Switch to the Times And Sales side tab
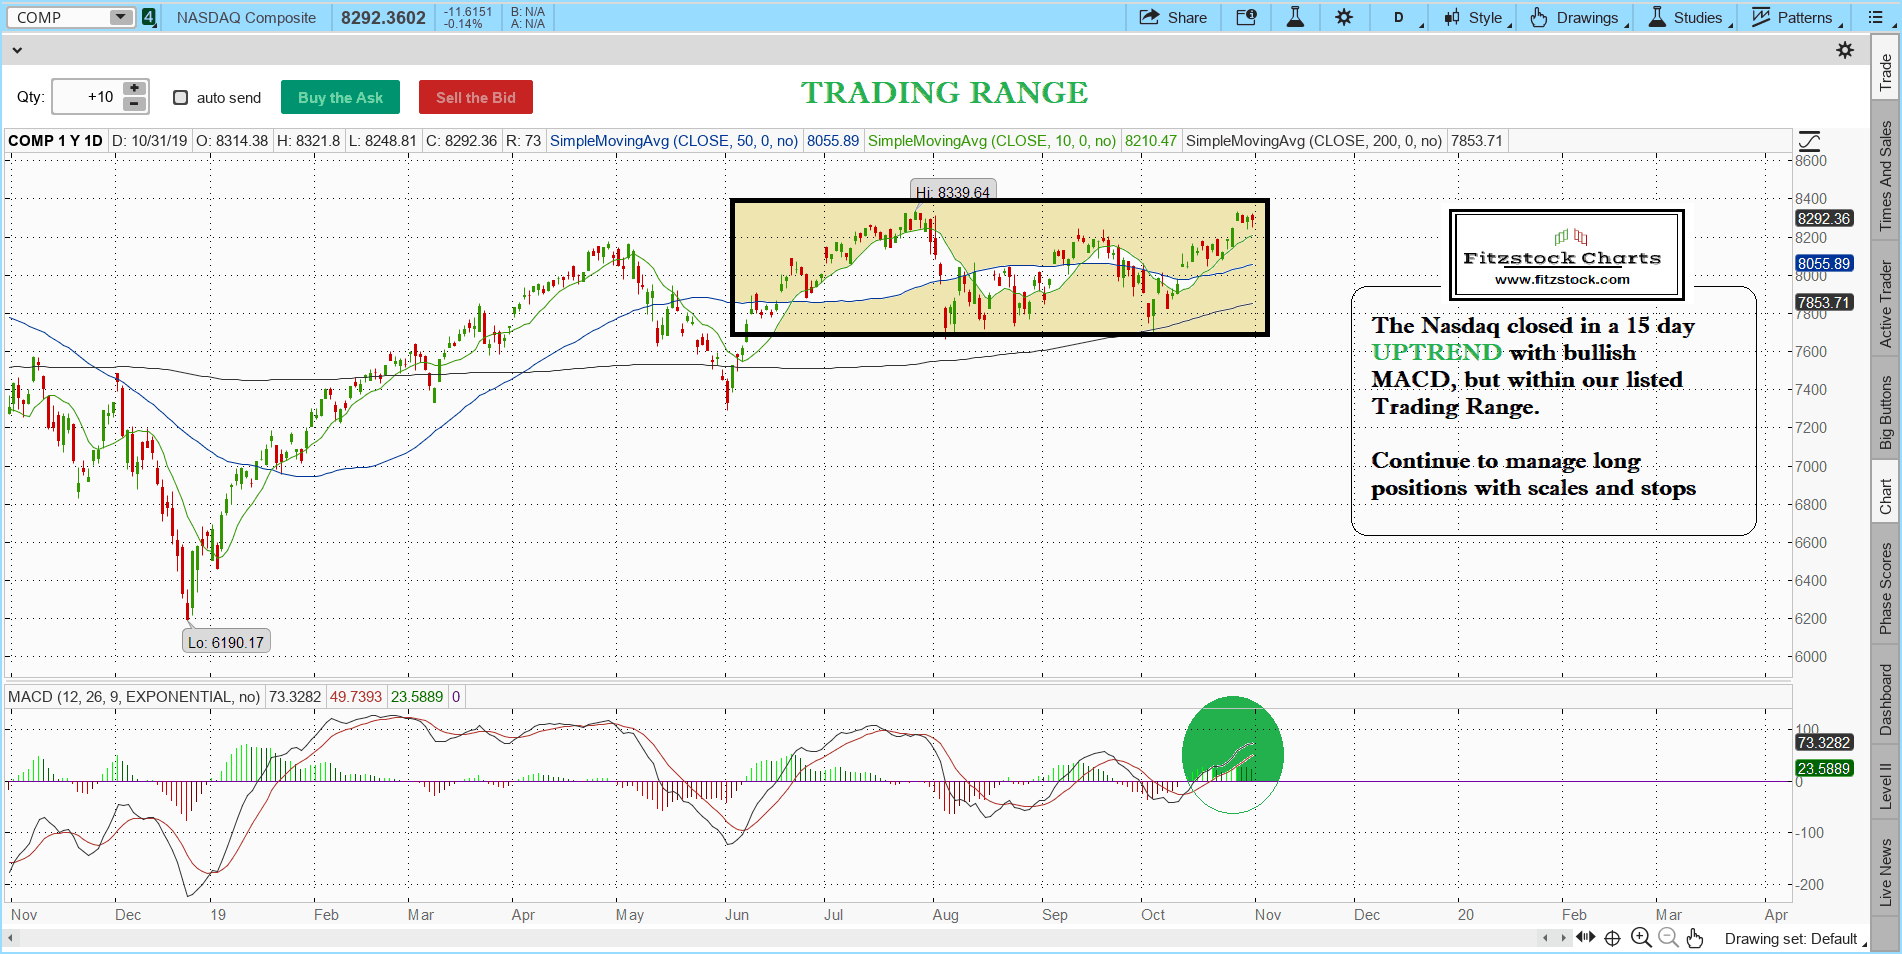Viewport: 1902px width, 954px height. [x=1886, y=176]
